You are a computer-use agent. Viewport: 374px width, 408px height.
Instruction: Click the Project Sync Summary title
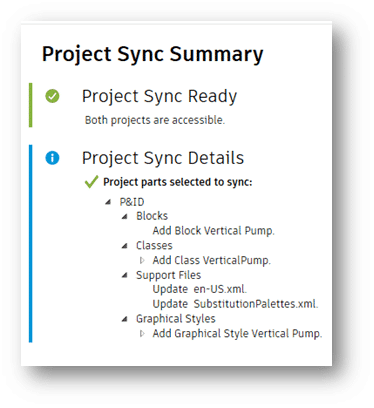(x=152, y=54)
